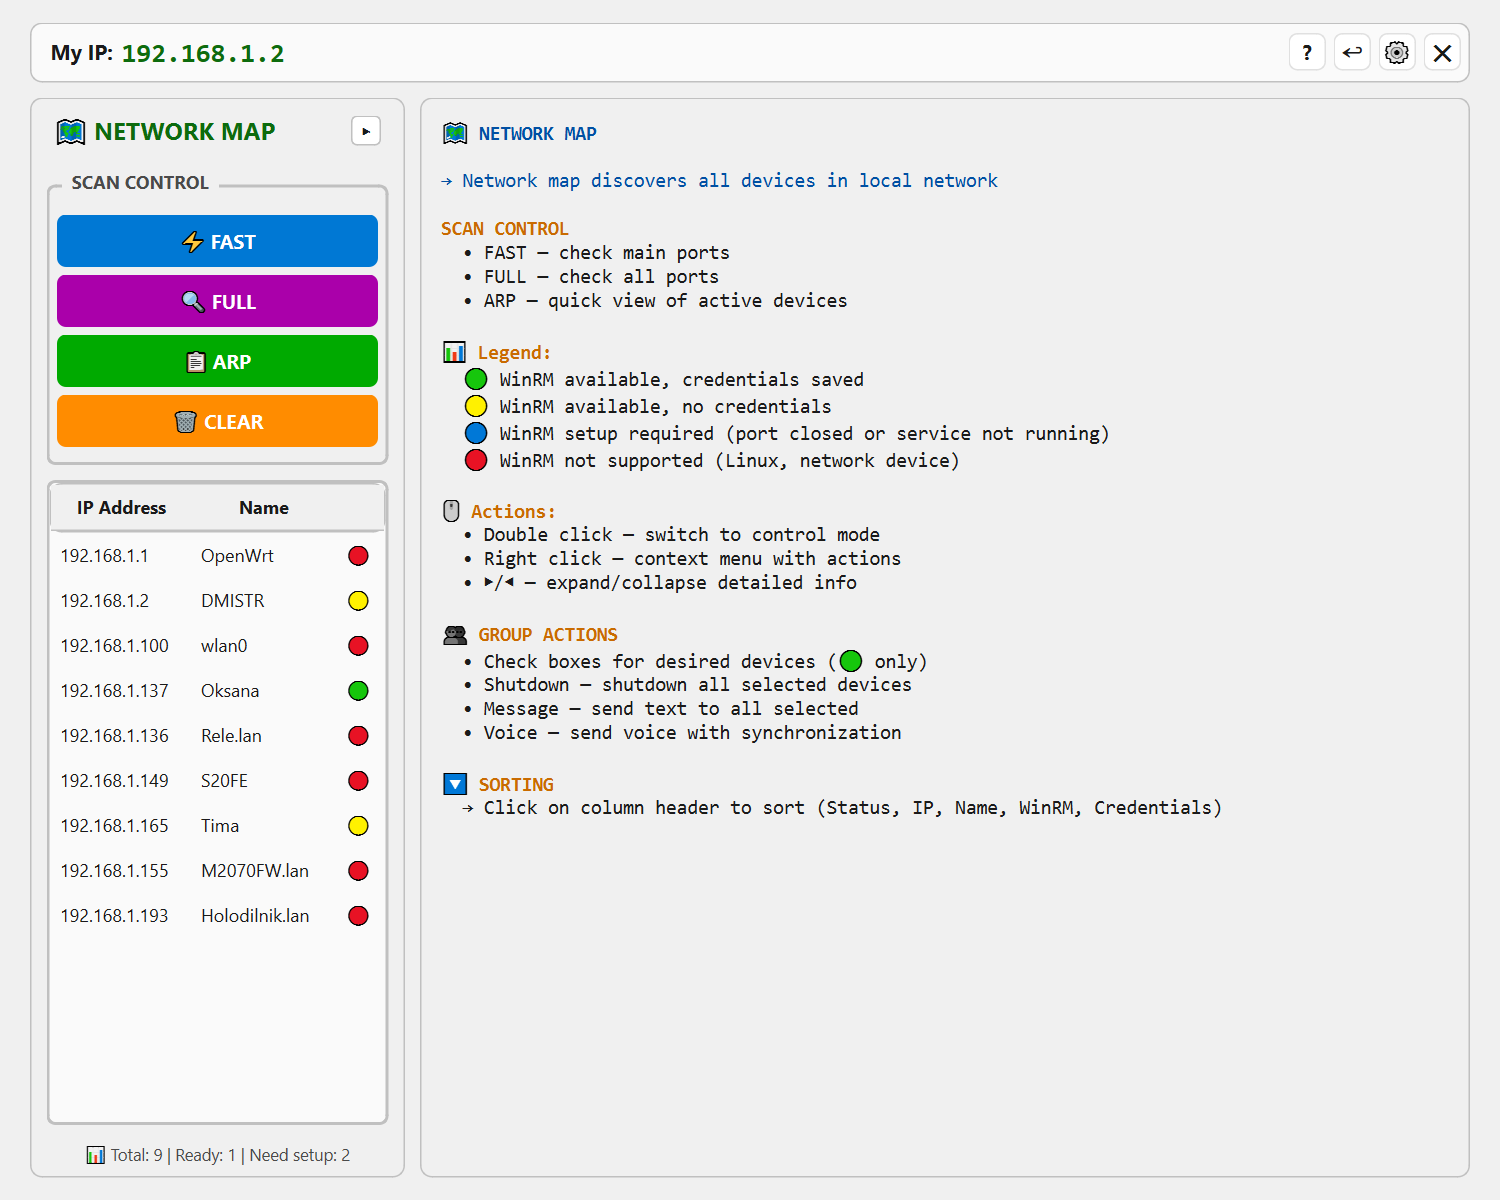
Task: Click the help question mark icon
Action: (x=1307, y=53)
